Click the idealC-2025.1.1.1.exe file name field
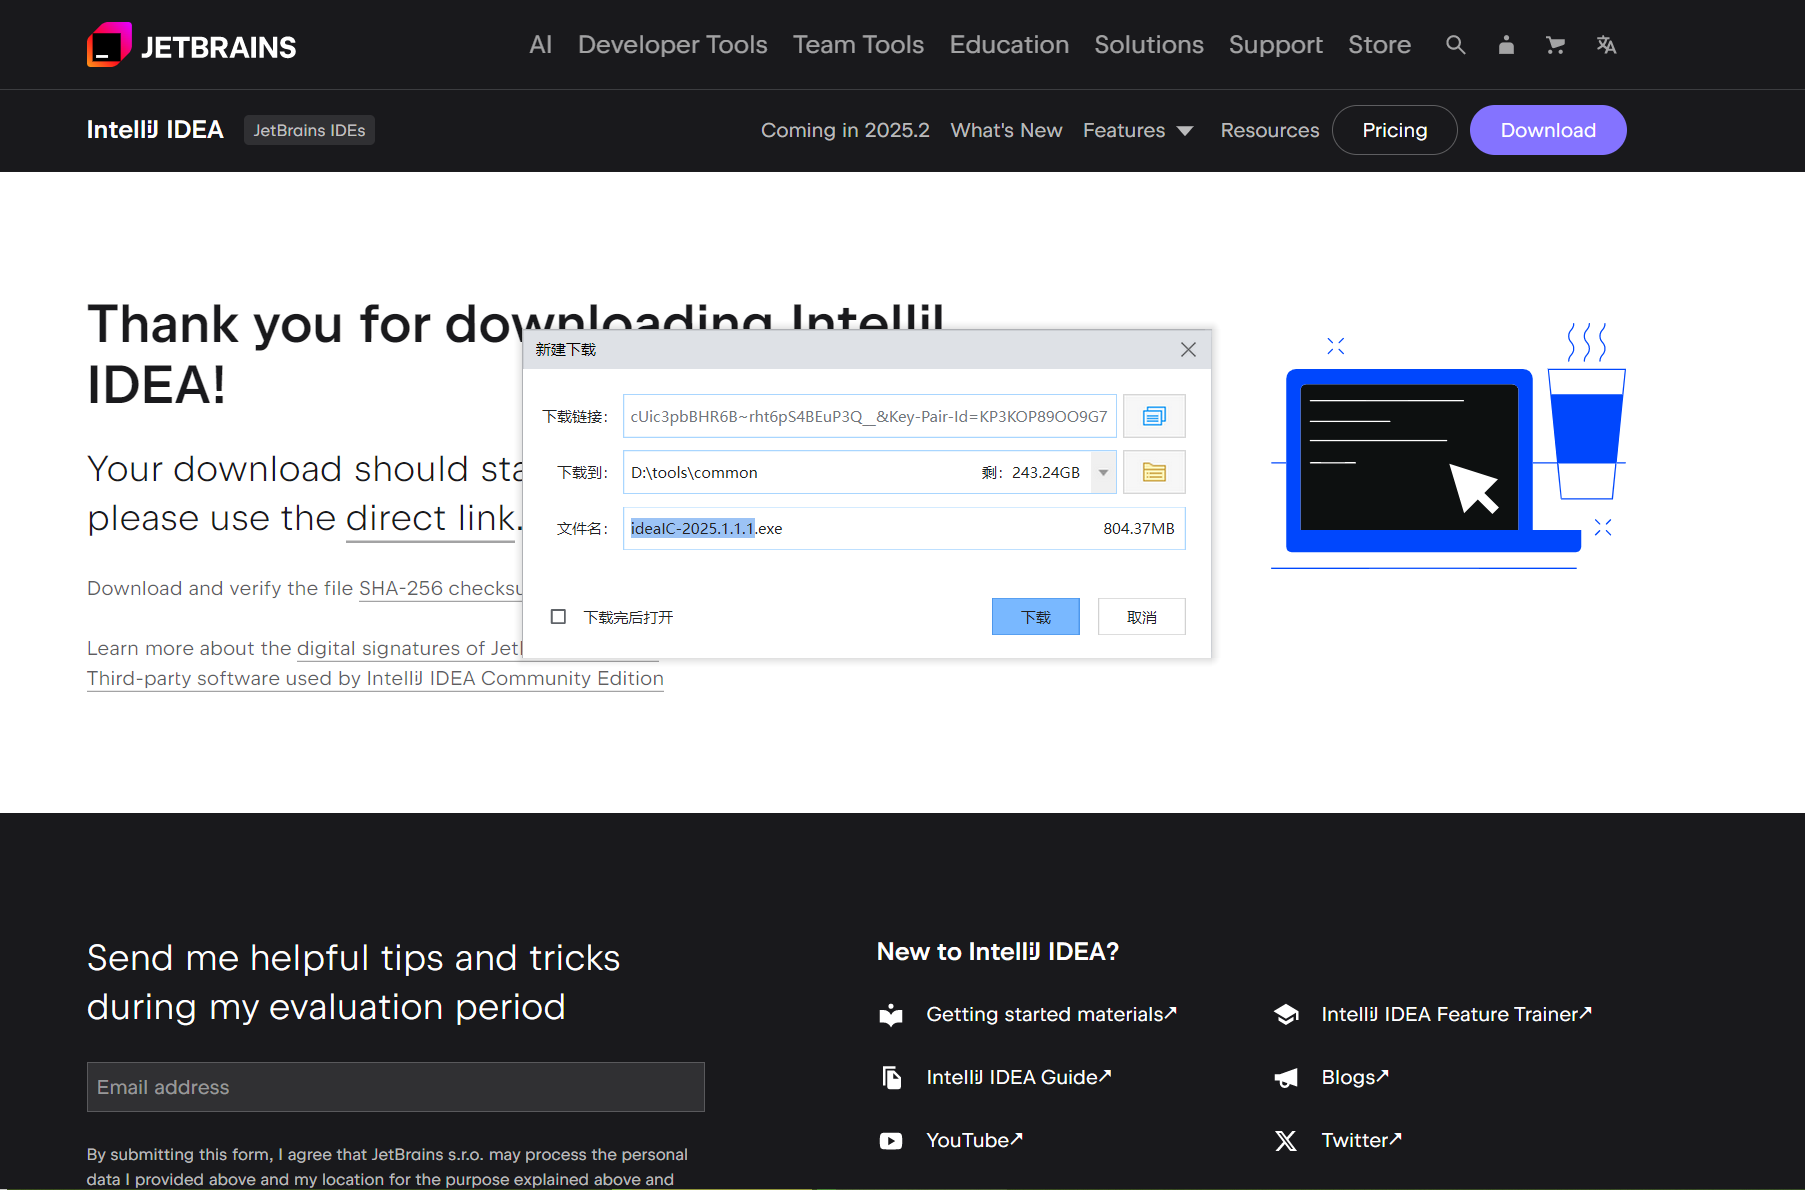 pos(904,528)
